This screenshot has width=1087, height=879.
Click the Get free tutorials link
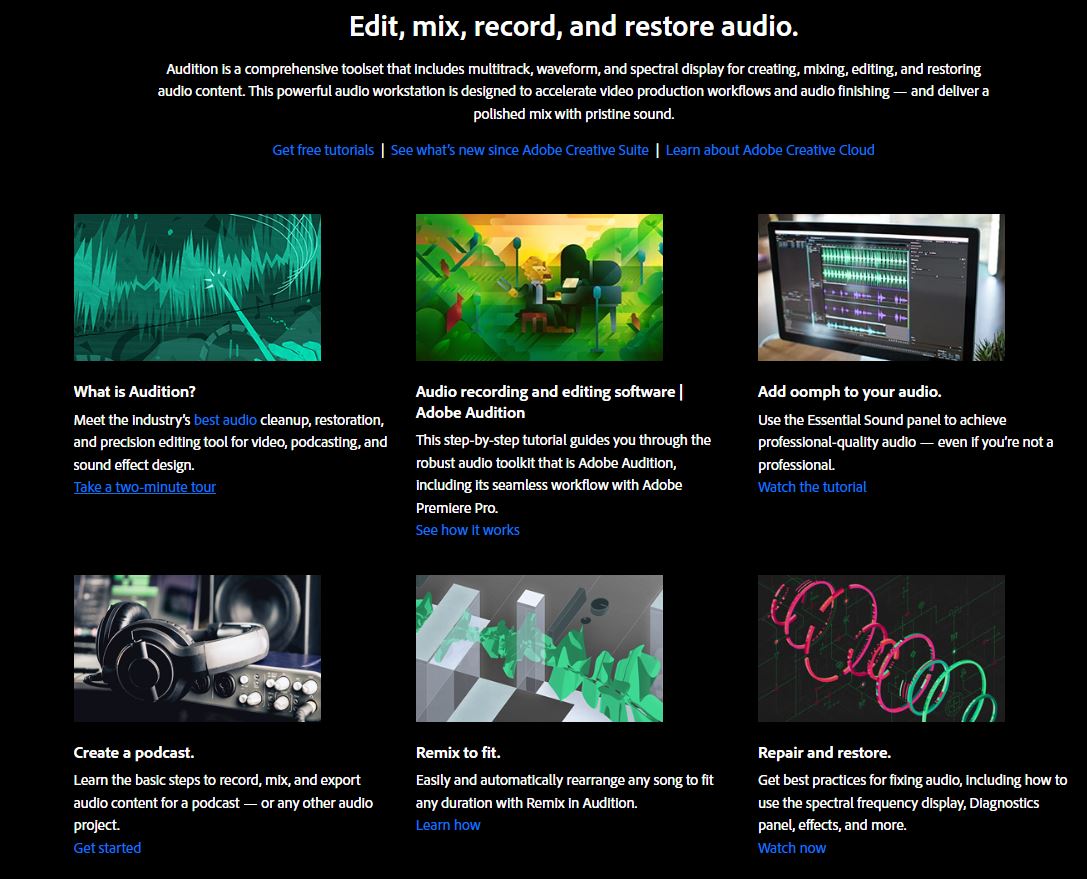tap(322, 149)
